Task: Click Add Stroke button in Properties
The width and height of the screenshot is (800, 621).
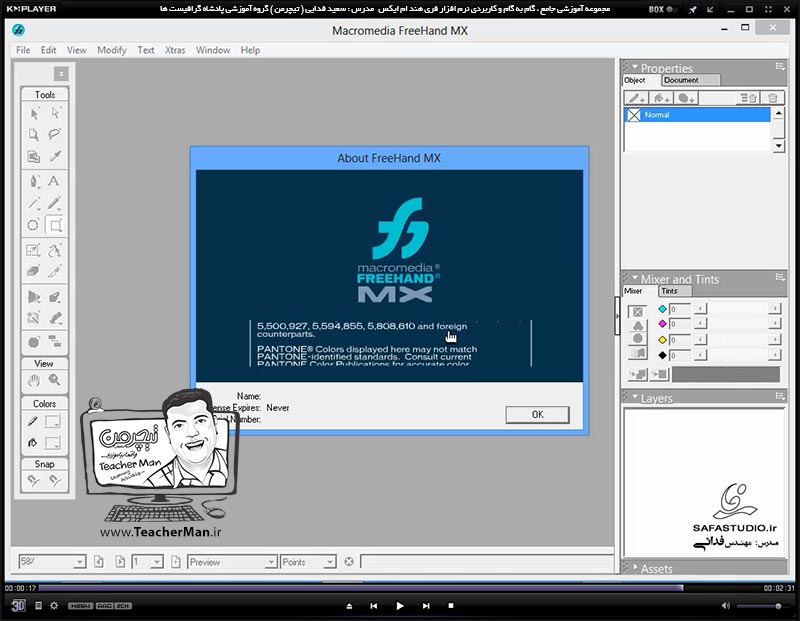Action: pos(636,98)
